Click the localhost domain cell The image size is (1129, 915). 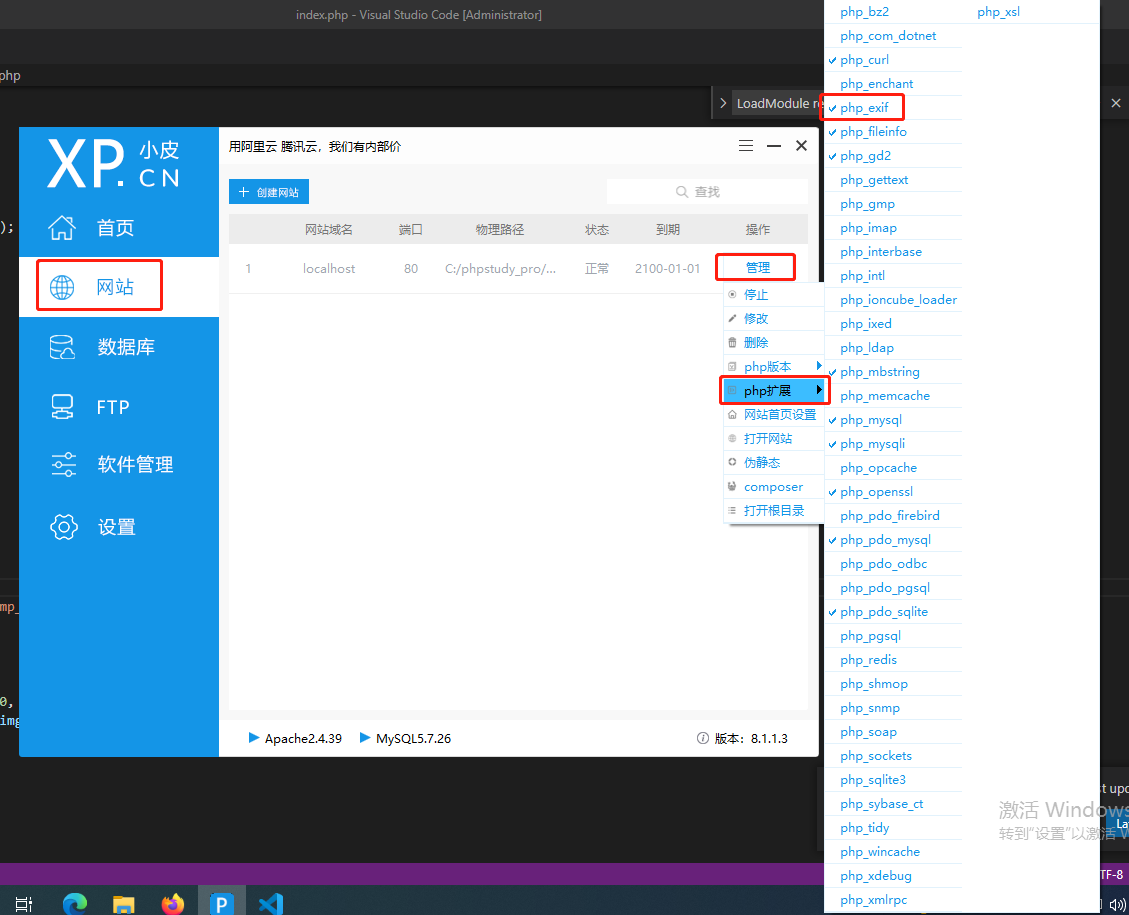click(328, 269)
